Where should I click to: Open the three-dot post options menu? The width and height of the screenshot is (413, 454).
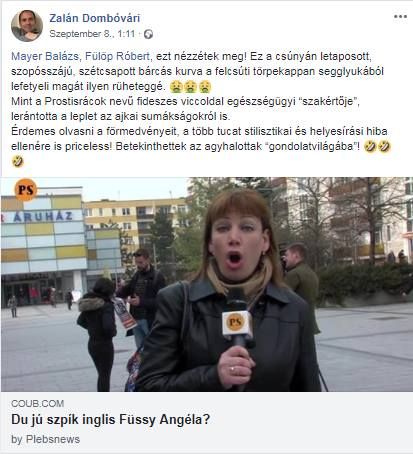click(x=400, y=17)
